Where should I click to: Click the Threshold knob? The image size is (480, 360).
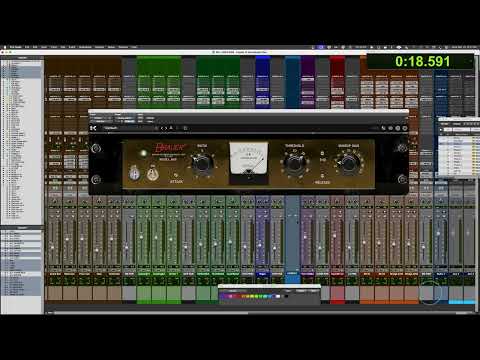point(294,163)
